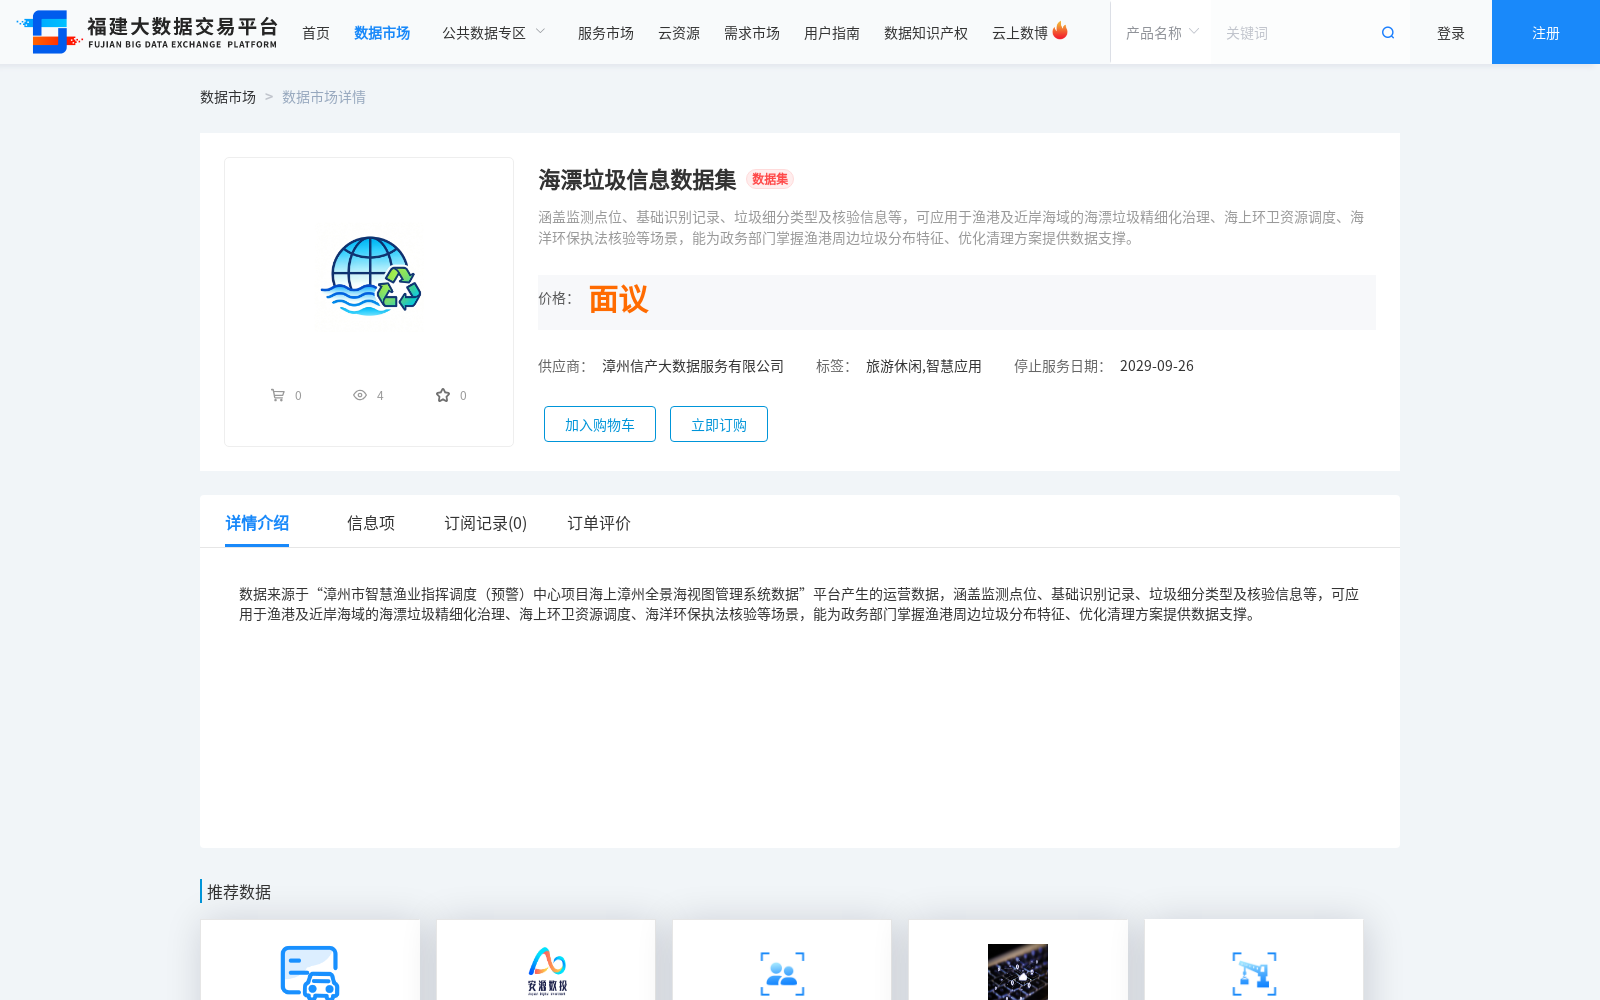Viewport: 1600px width, 1000px height.
Task: Open 云资源 navigation item
Action: pyautogui.click(x=679, y=33)
